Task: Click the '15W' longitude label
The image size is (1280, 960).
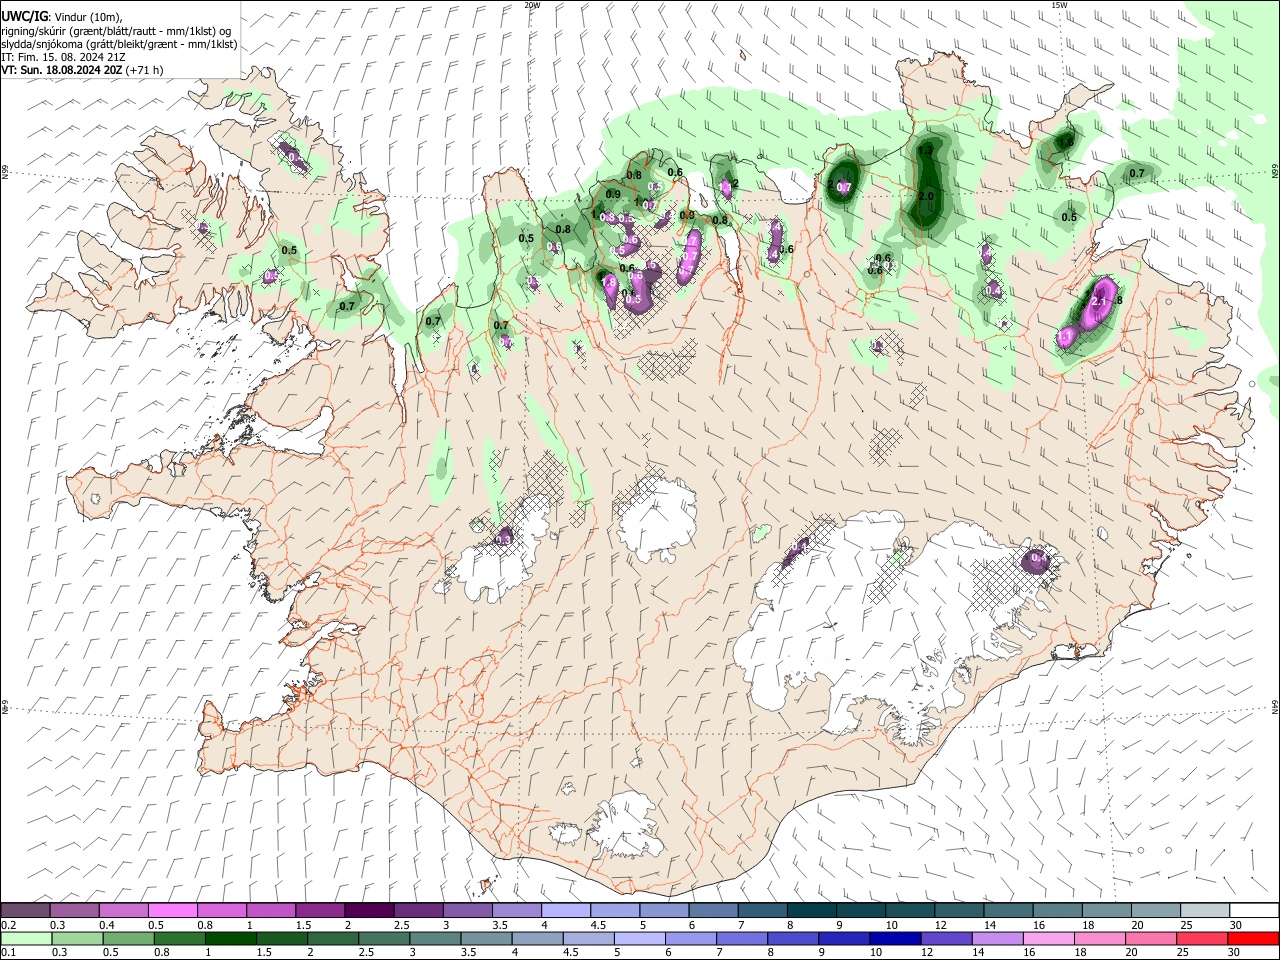Action: click(1059, 5)
